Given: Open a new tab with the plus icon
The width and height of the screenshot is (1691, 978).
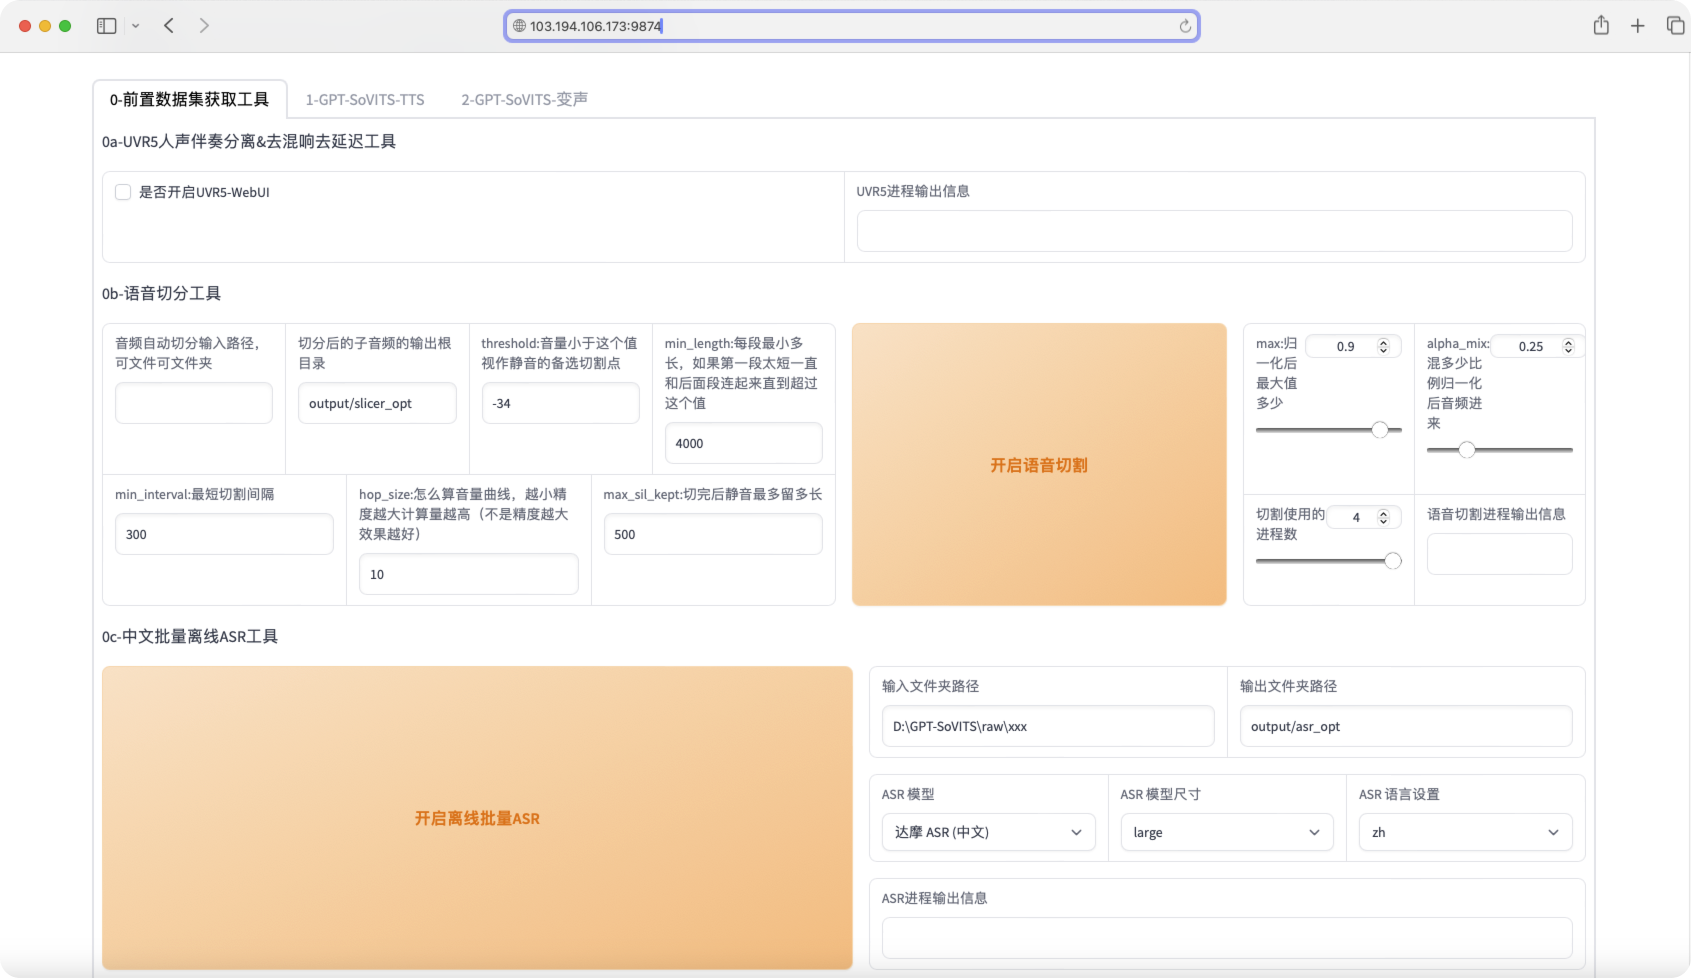Looking at the screenshot, I should 1637,26.
